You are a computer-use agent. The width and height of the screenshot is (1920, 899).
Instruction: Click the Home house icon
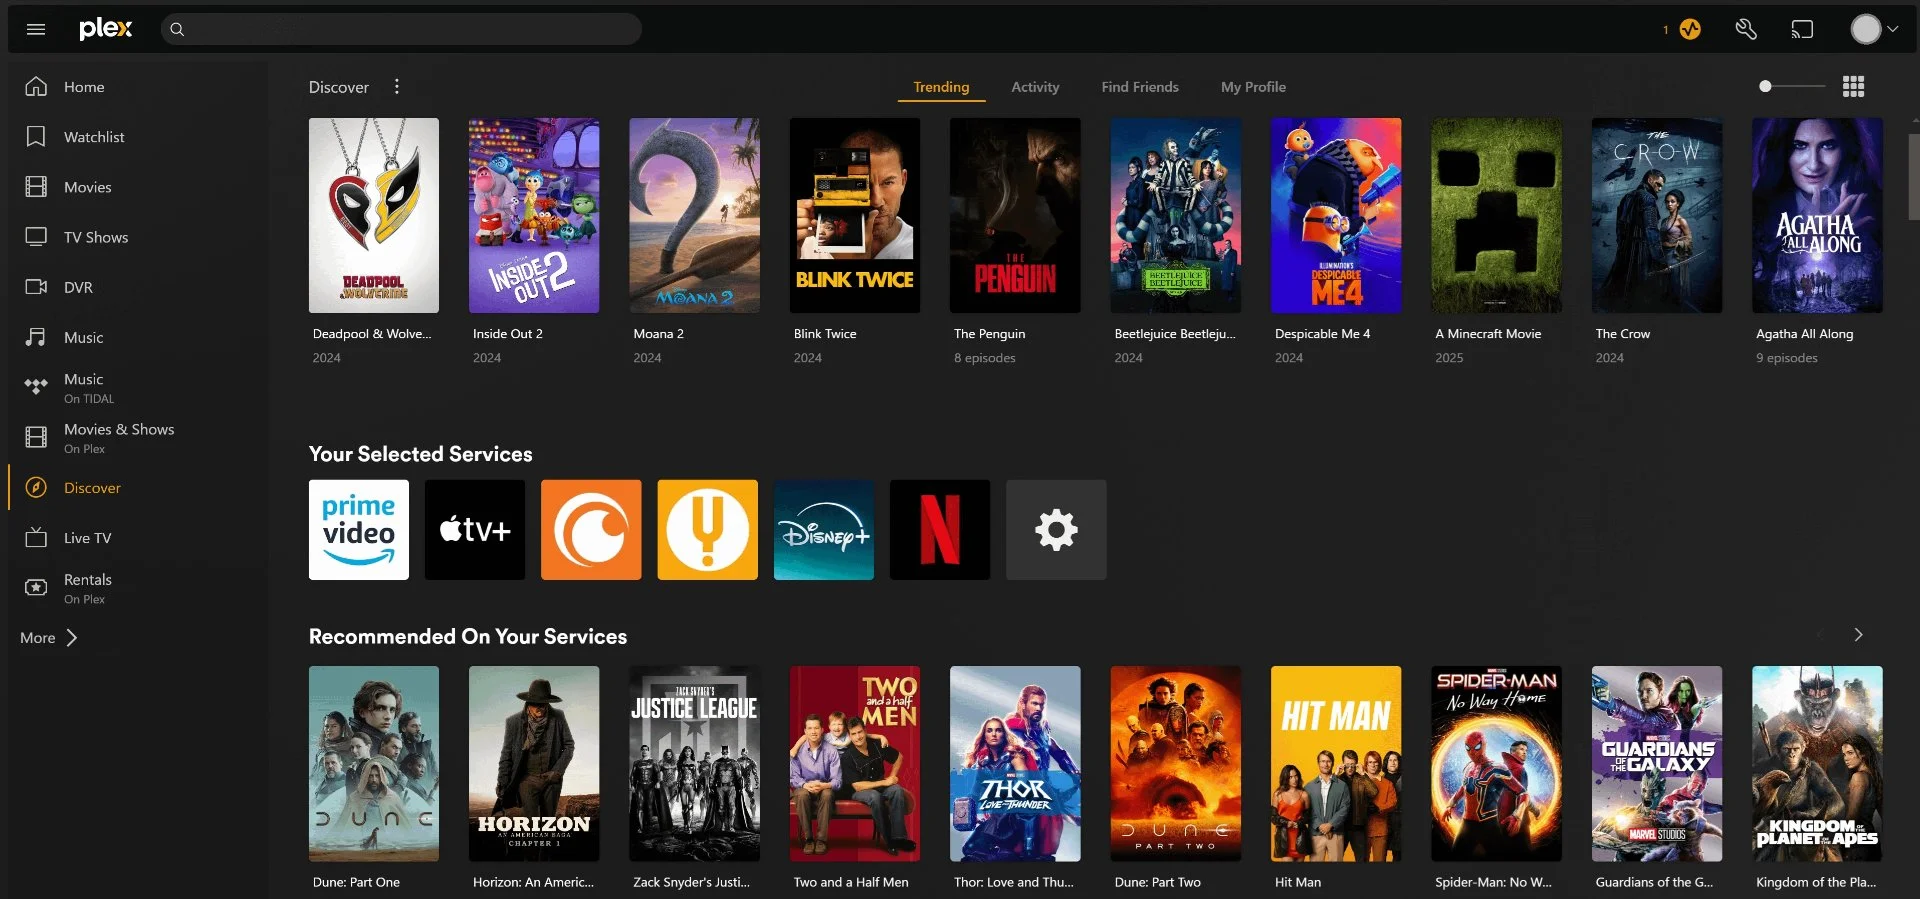click(x=36, y=87)
